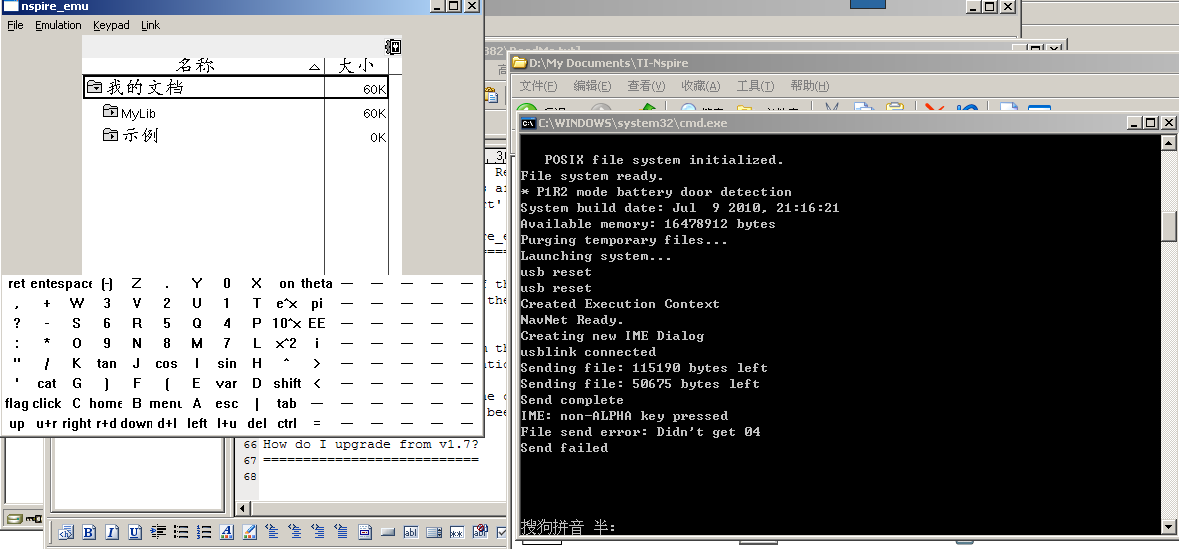Insert a password field (**) from toolbar
This screenshot has height=549, width=1179.
pyautogui.click(x=457, y=533)
